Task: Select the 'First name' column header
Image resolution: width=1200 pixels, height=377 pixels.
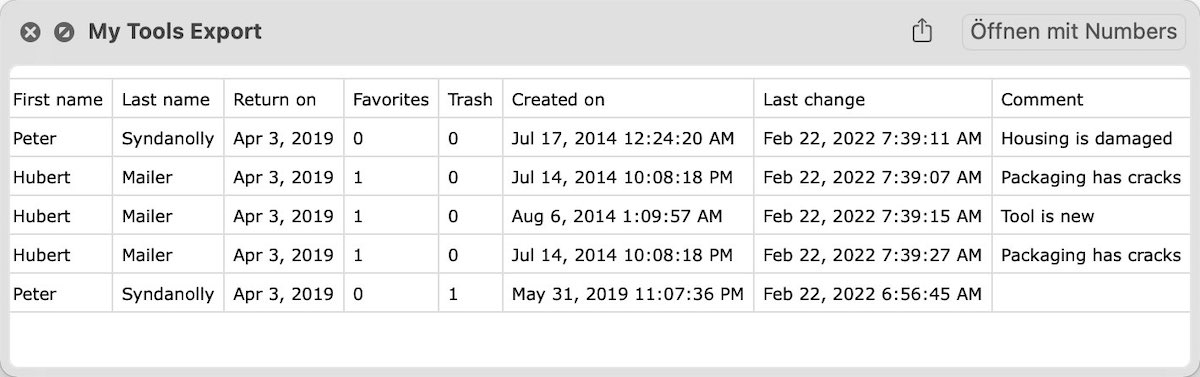Action: click(60, 99)
